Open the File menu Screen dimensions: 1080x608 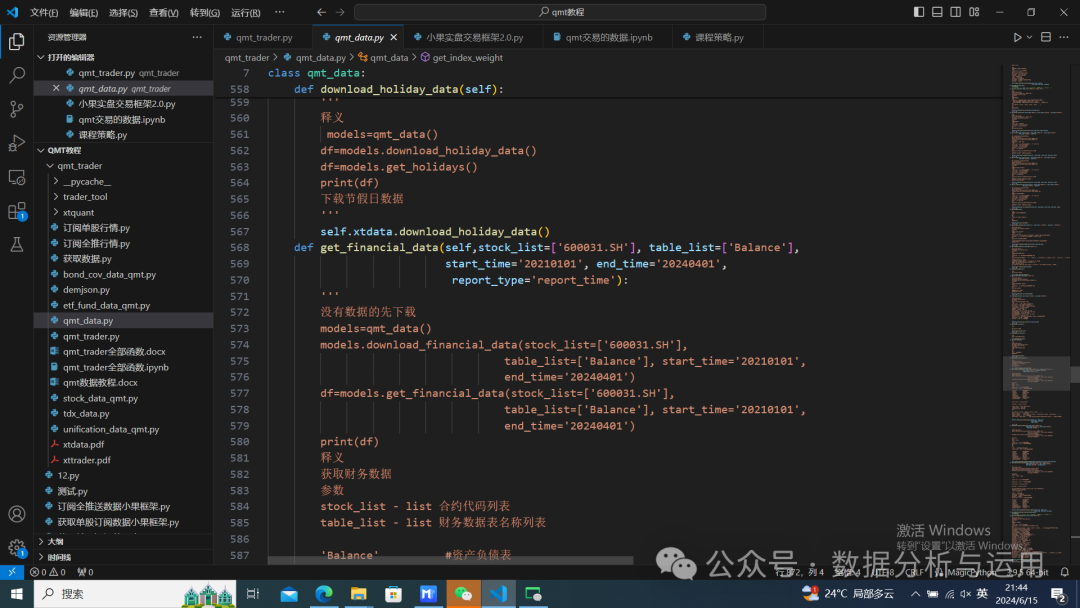click(x=44, y=12)
